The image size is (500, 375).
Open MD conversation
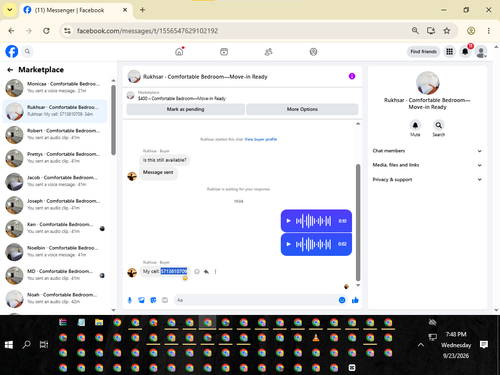coord(55,275)
